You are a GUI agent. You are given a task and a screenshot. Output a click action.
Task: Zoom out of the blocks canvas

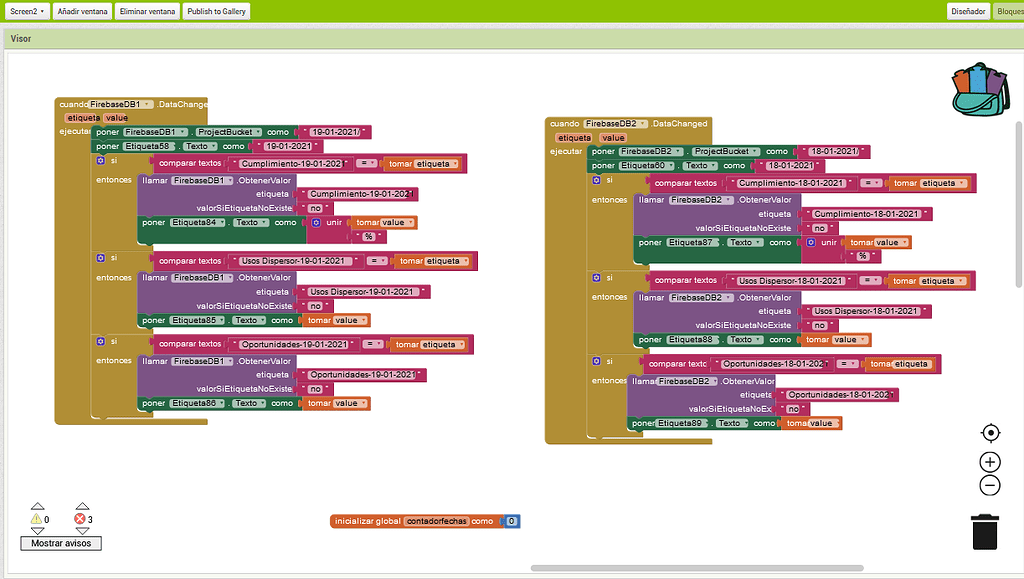pyautogui.click(x=989, y=485)
